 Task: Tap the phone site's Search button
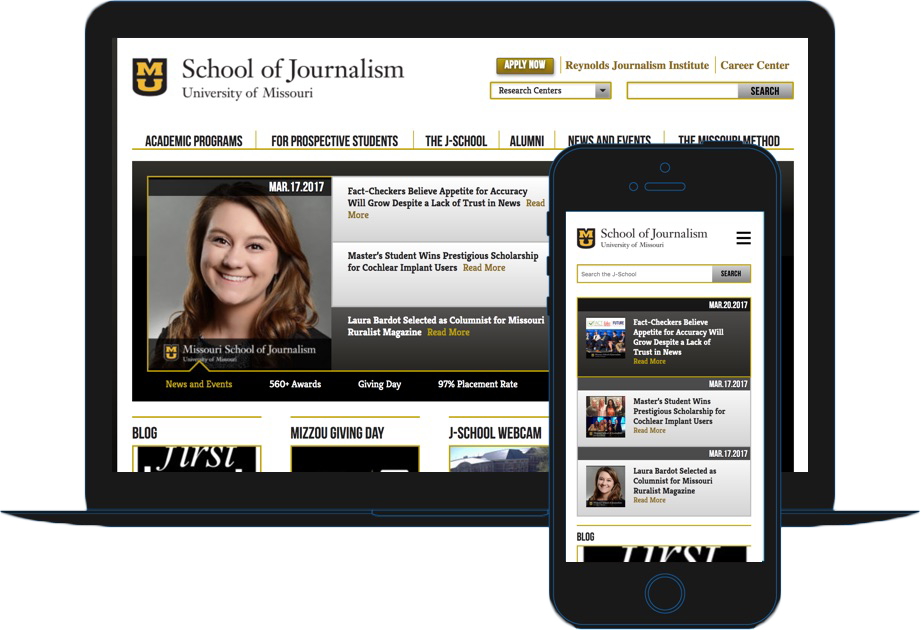pyautogui.click(x=731, y=274)
